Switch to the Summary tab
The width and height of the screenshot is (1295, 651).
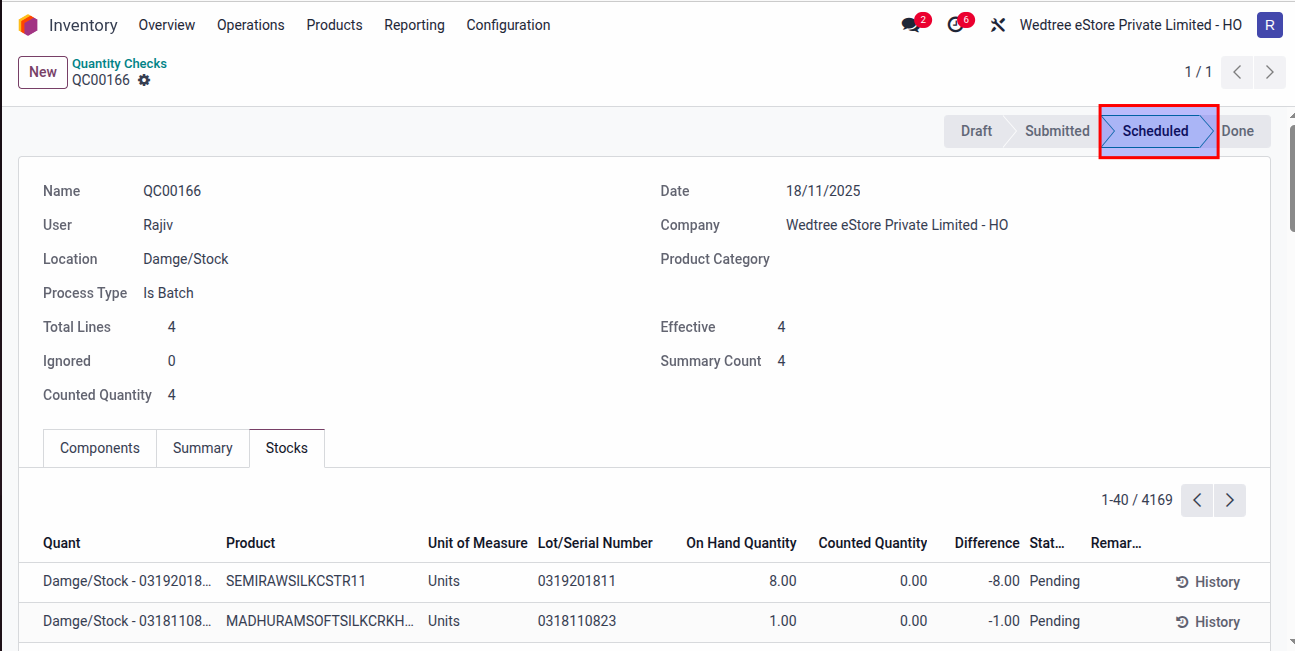202,448
